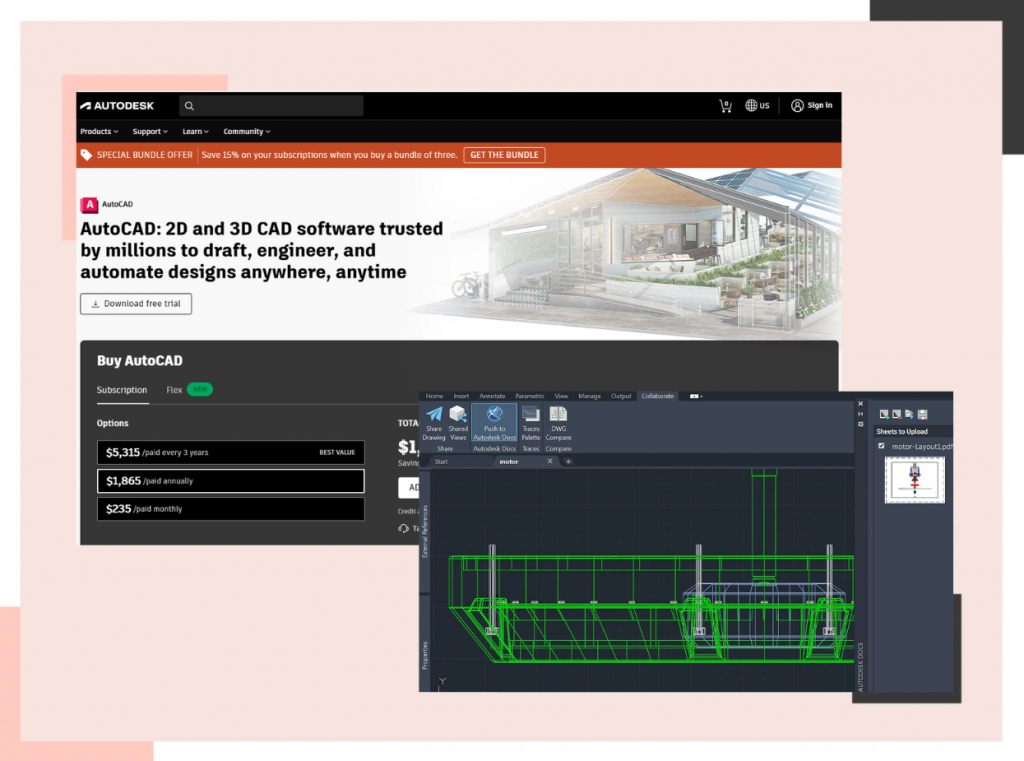
Task: Open the Properties side palette
Action: 424,655
